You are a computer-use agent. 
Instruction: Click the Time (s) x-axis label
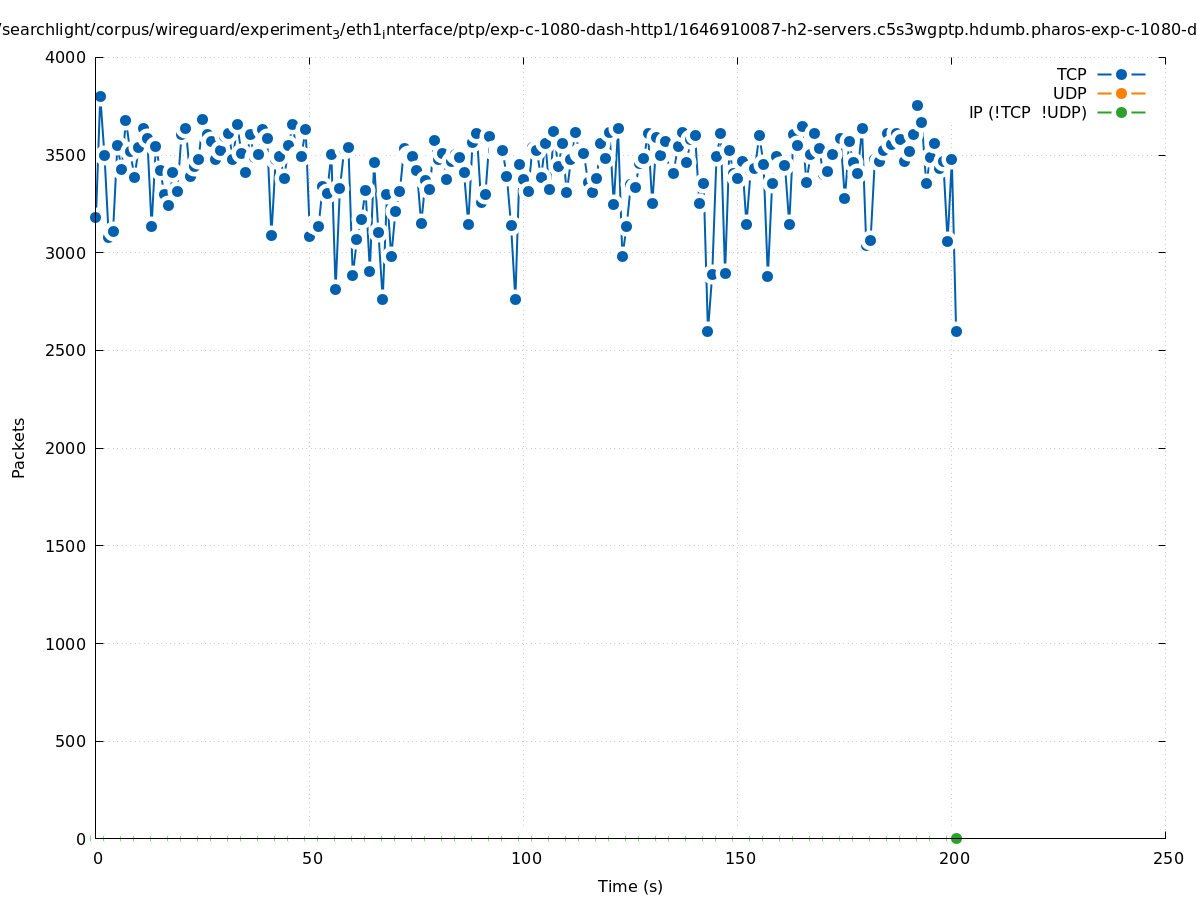click(x=630, y=887)
